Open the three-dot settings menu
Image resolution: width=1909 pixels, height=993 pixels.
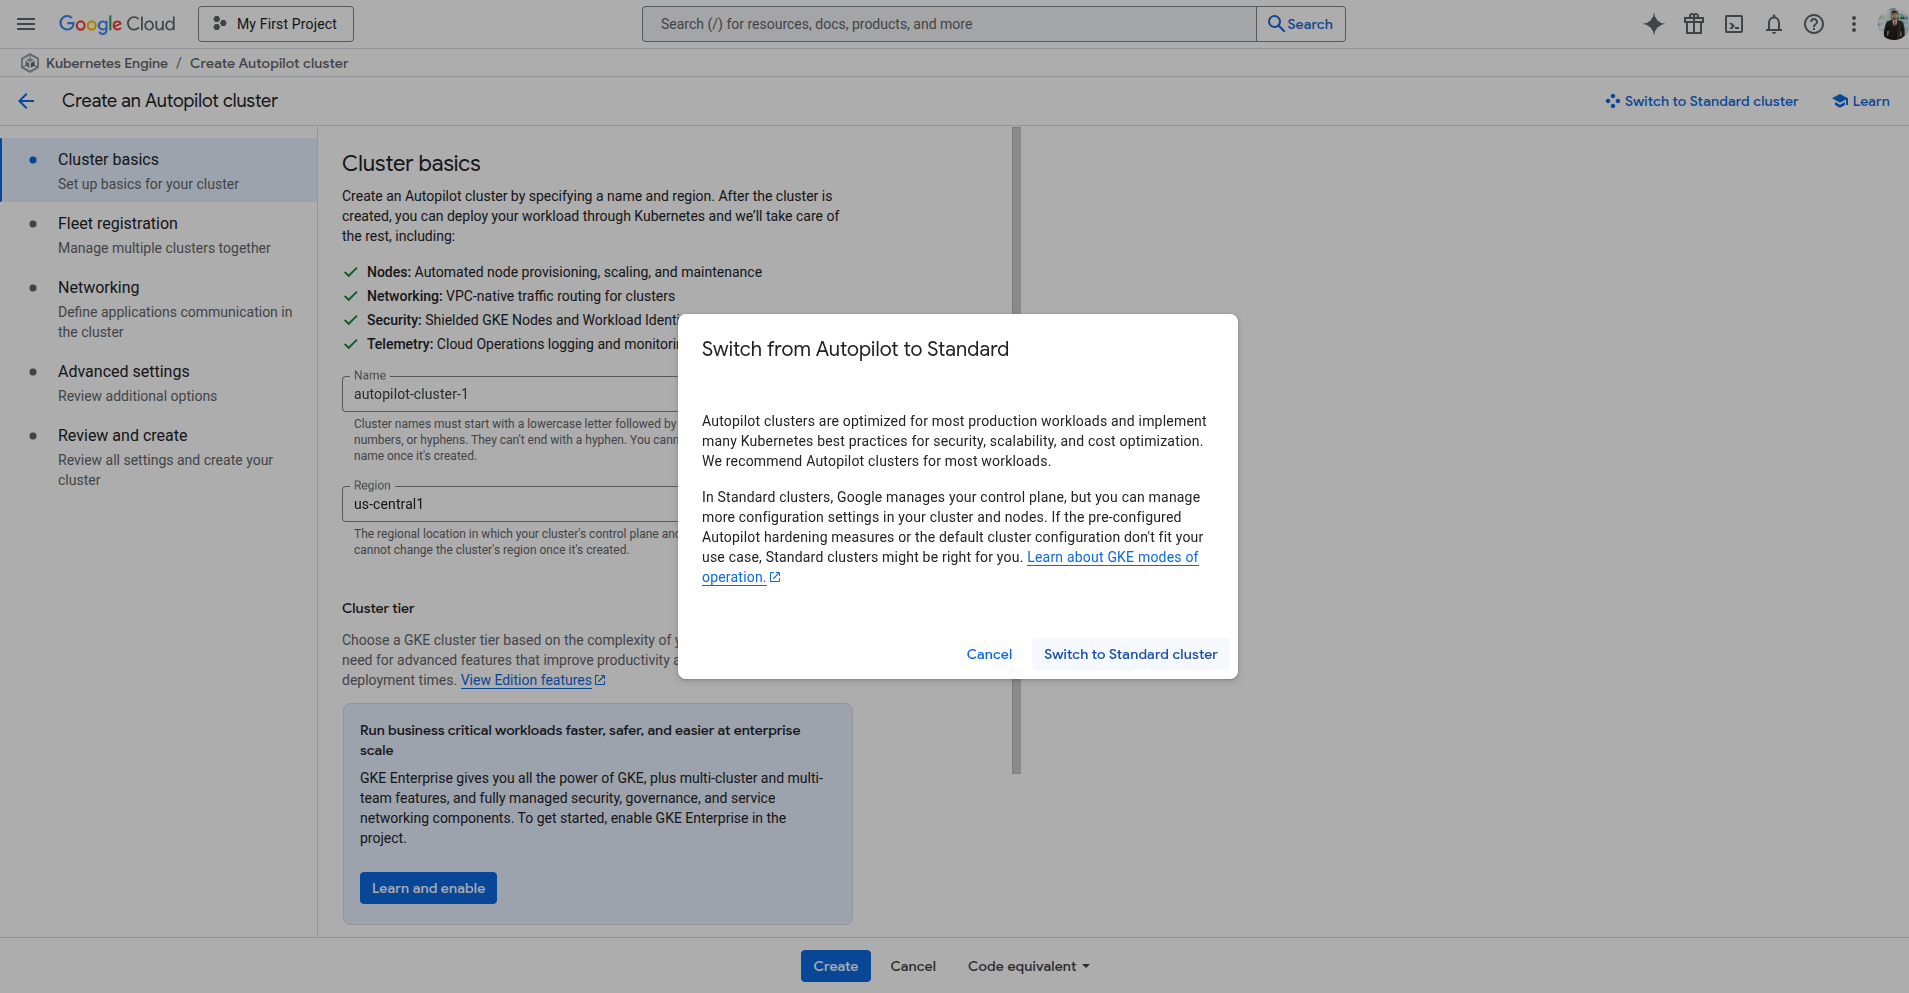point(1854,24)
